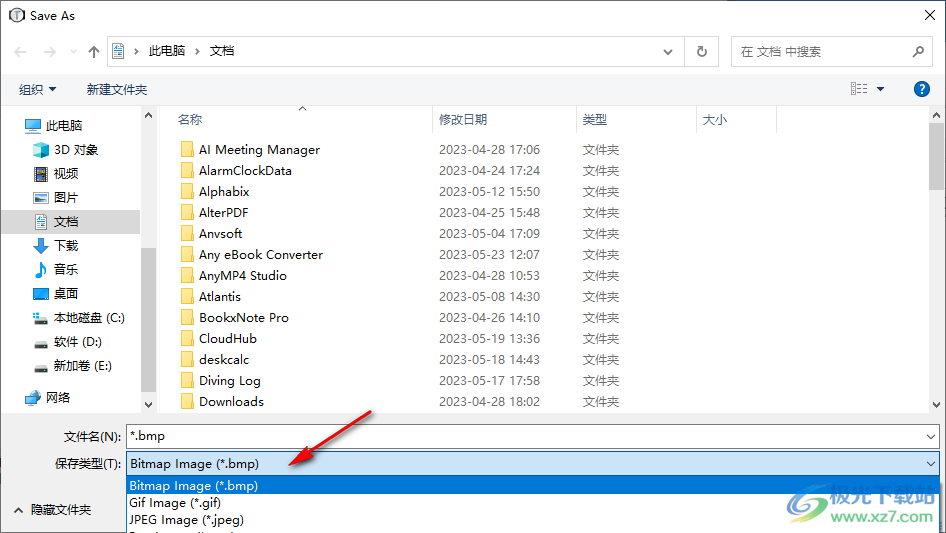Open chevron after 此电脑 breadcrumb
Image resolution: width=946 pixels, height=533 pixels.
(197, 51)
